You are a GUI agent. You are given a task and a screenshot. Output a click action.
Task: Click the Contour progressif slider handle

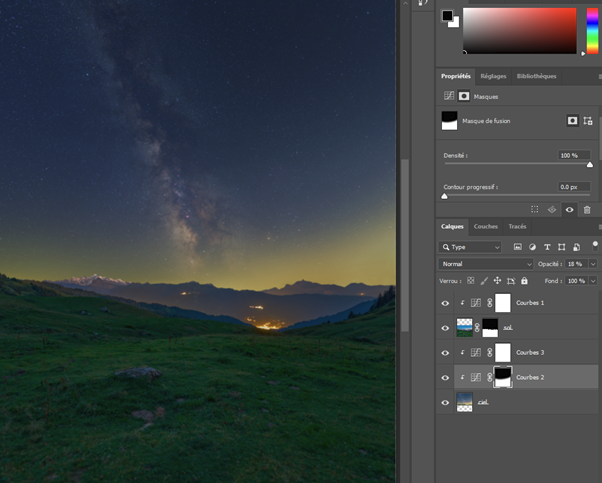[x=444, y=196]
